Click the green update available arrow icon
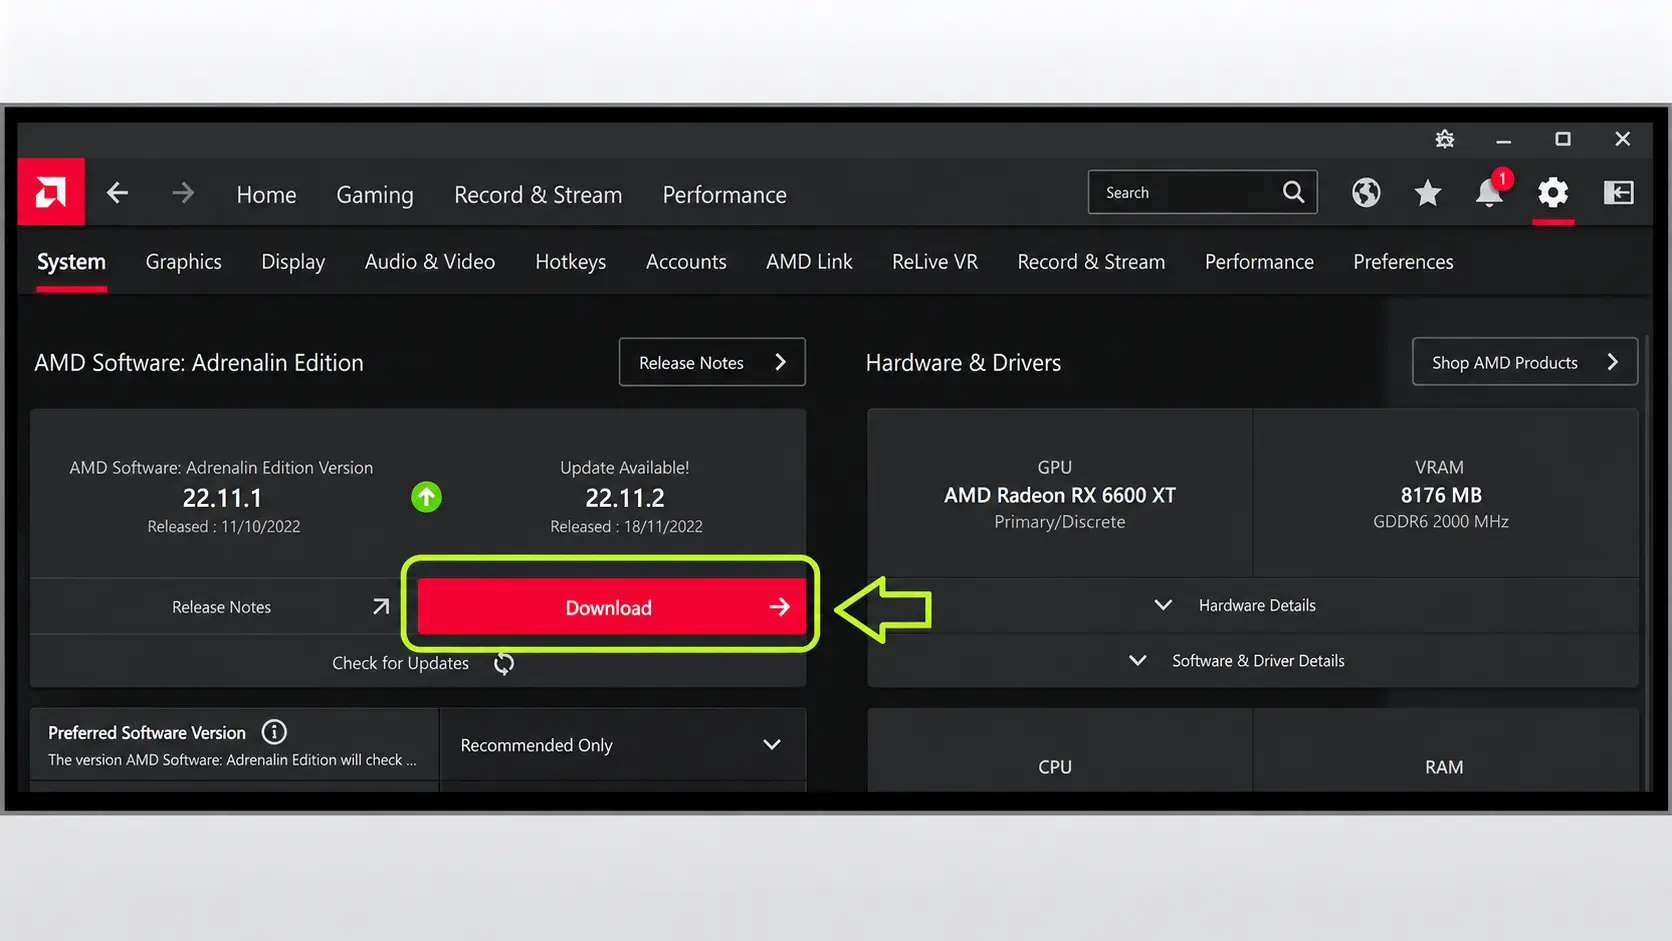The height and width of the screenshot is (941, 1672). 426,497
